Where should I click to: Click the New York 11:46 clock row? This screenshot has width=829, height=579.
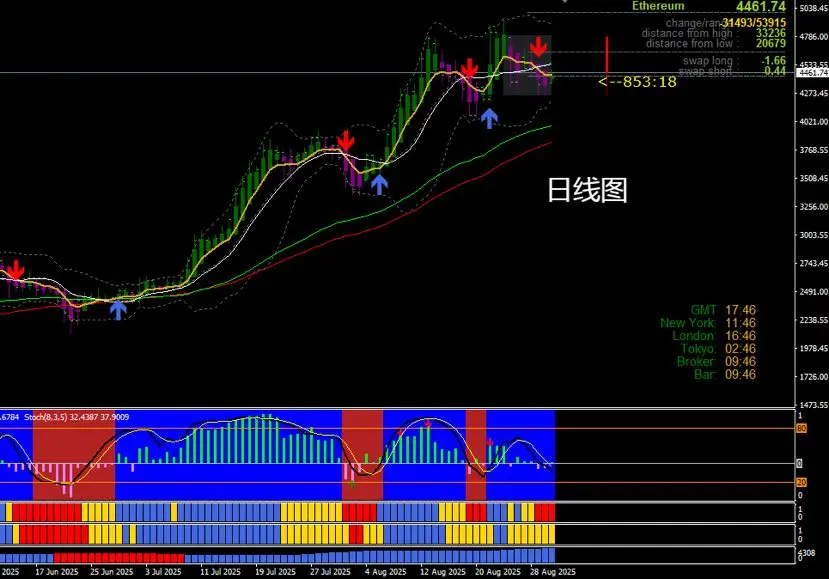pos(708,323)
